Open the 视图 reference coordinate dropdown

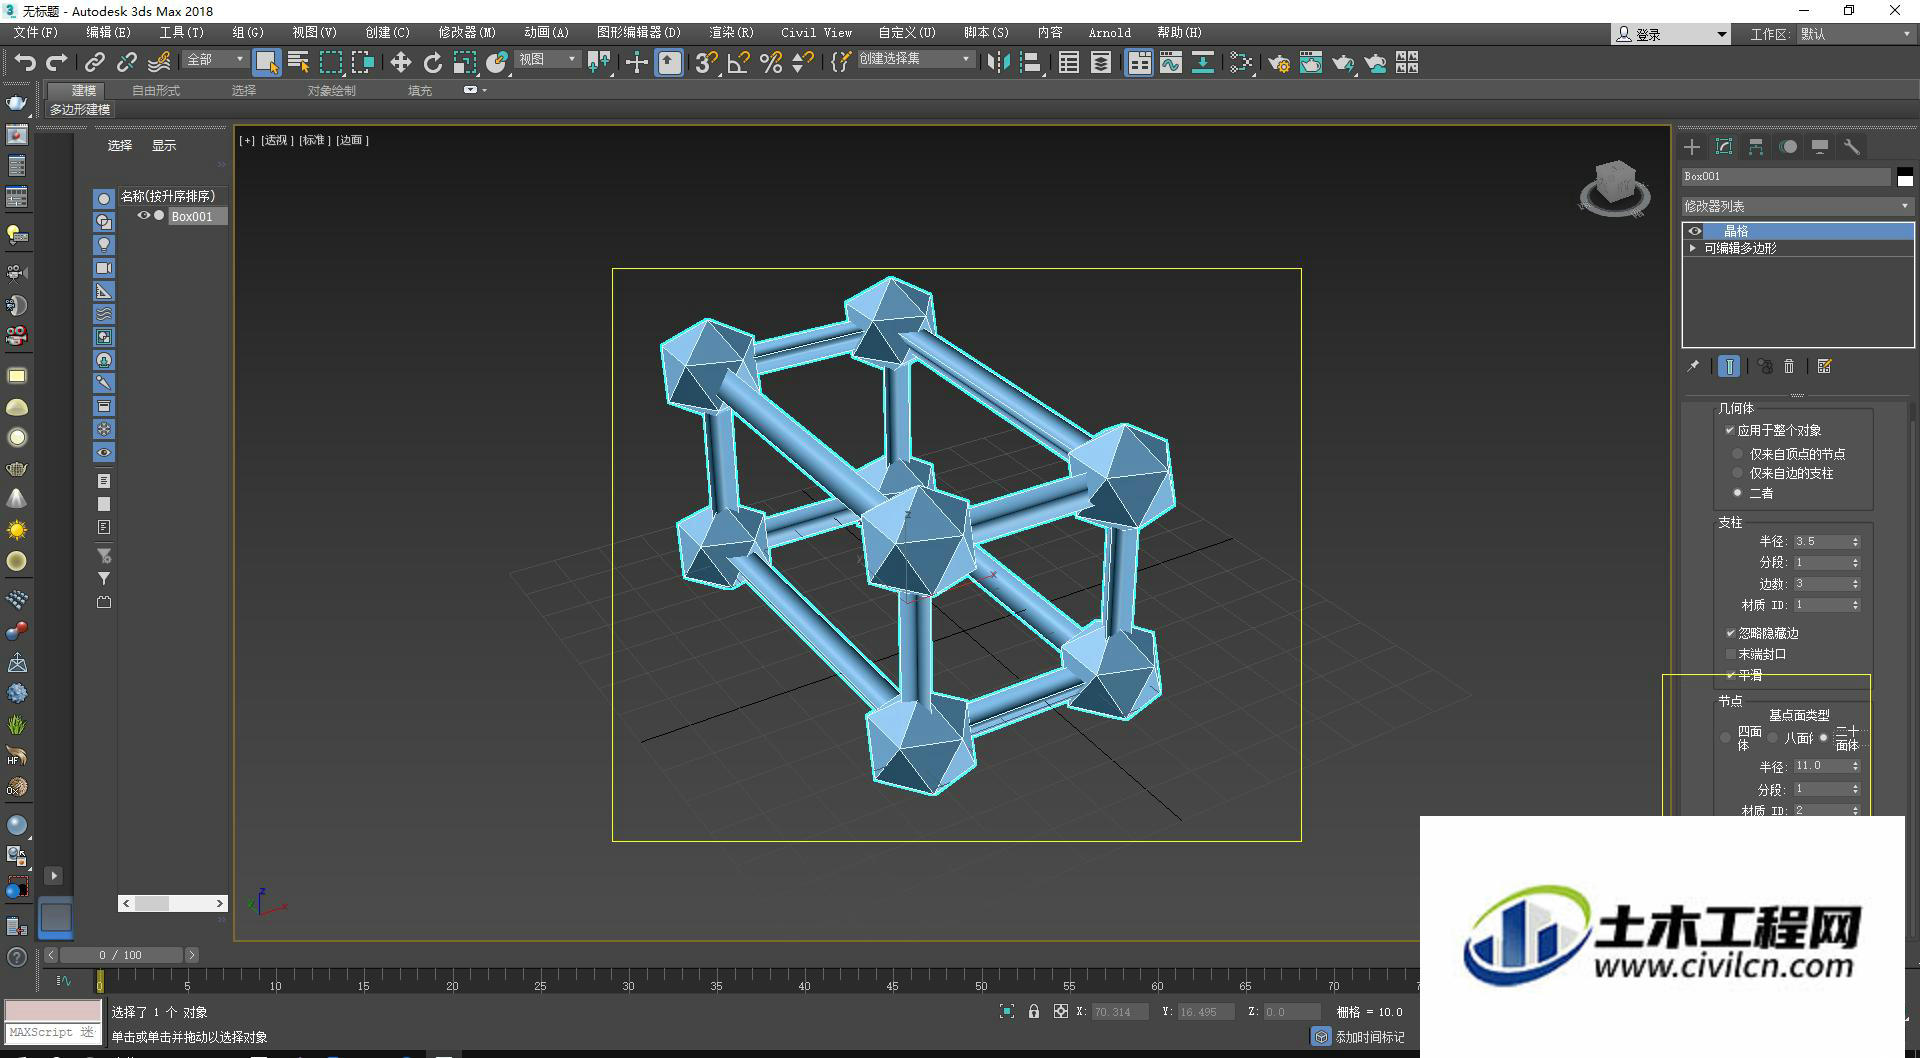click(548, 60)
